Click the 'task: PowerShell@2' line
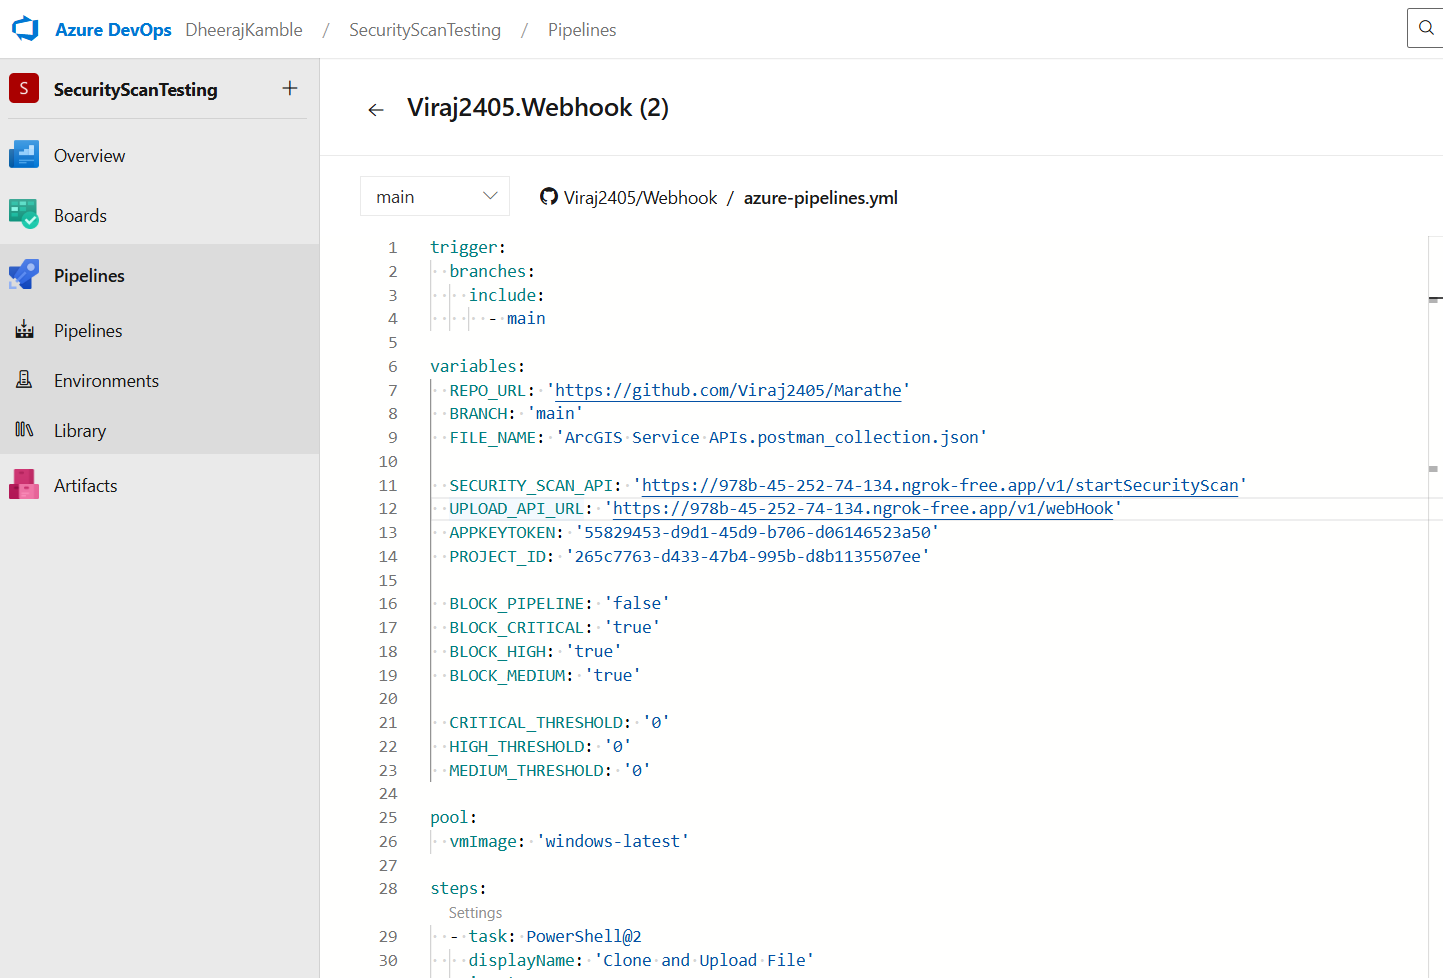 (545, 936)
